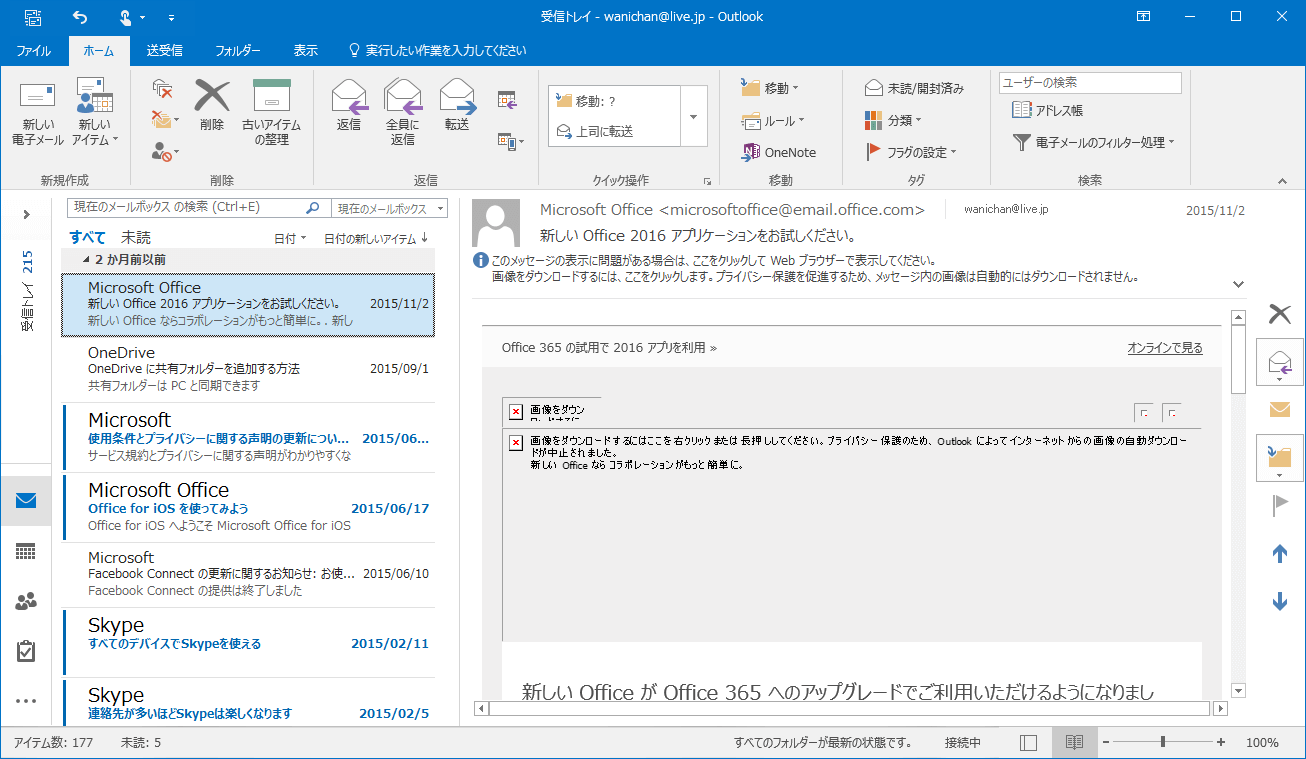1306x759 pixels.
Task: Expand the quick steps gallery
Action: (694, 116)
